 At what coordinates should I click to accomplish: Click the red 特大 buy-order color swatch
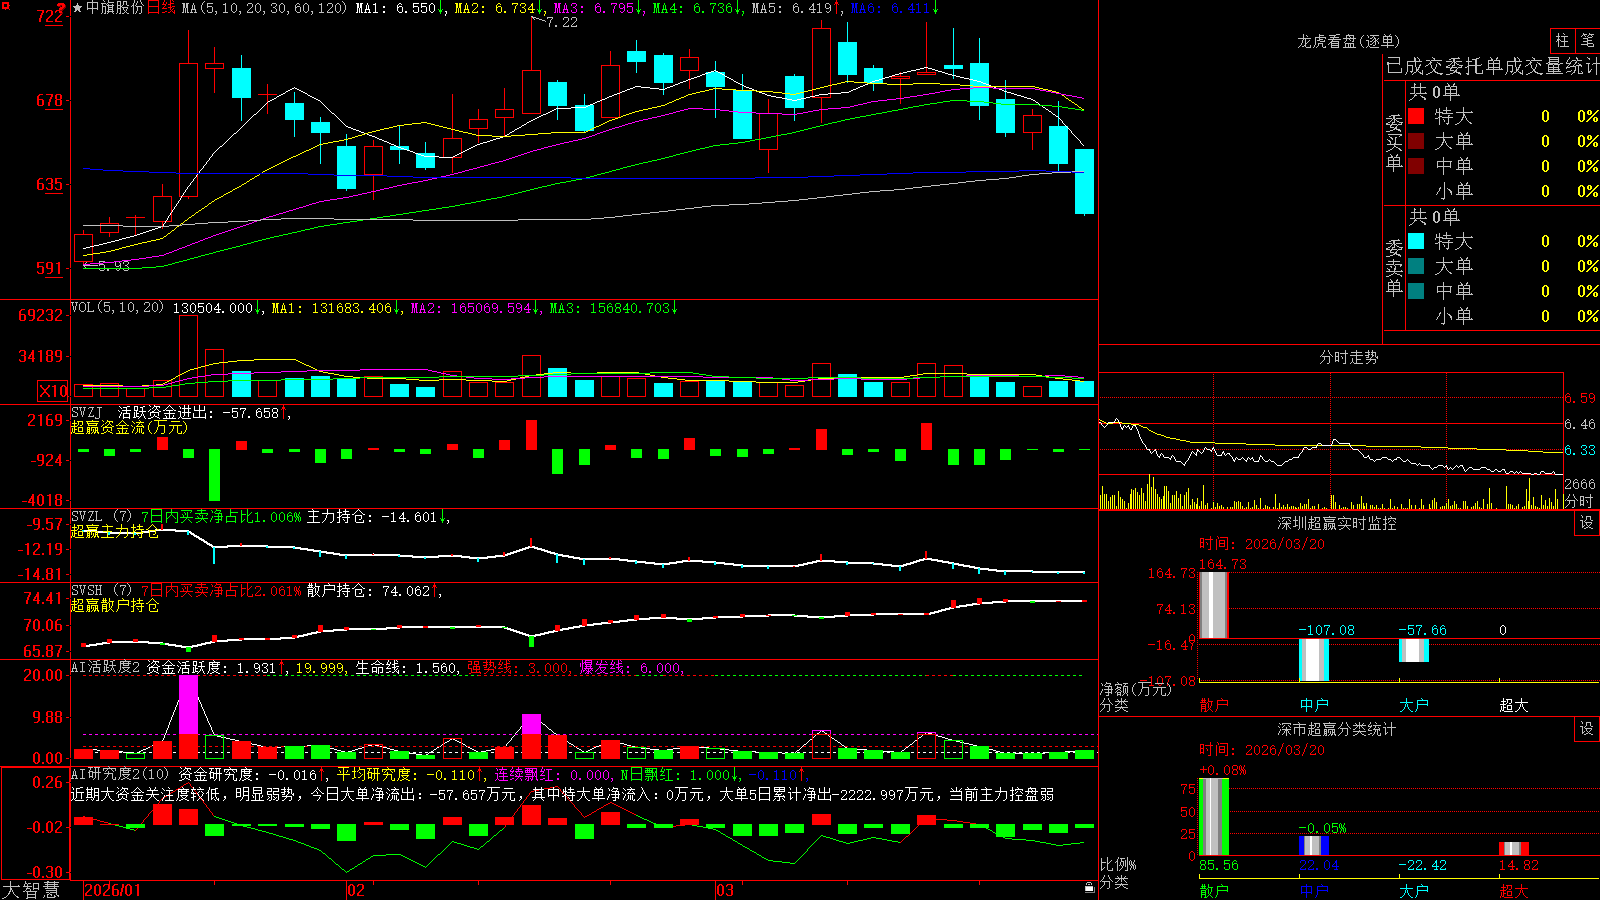(1416, 116)
